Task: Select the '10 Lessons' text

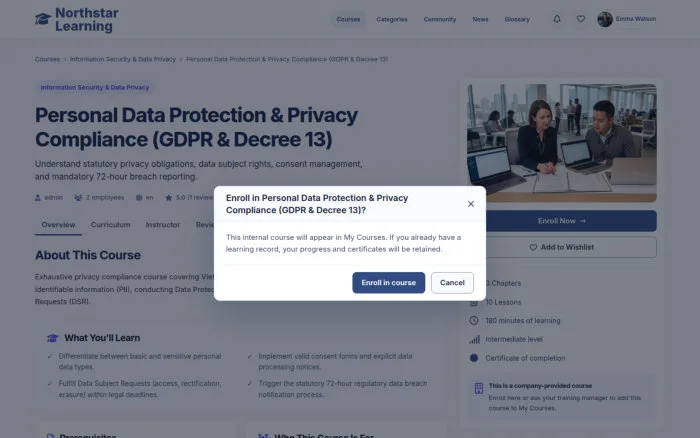Action: (x=503, y=302)
